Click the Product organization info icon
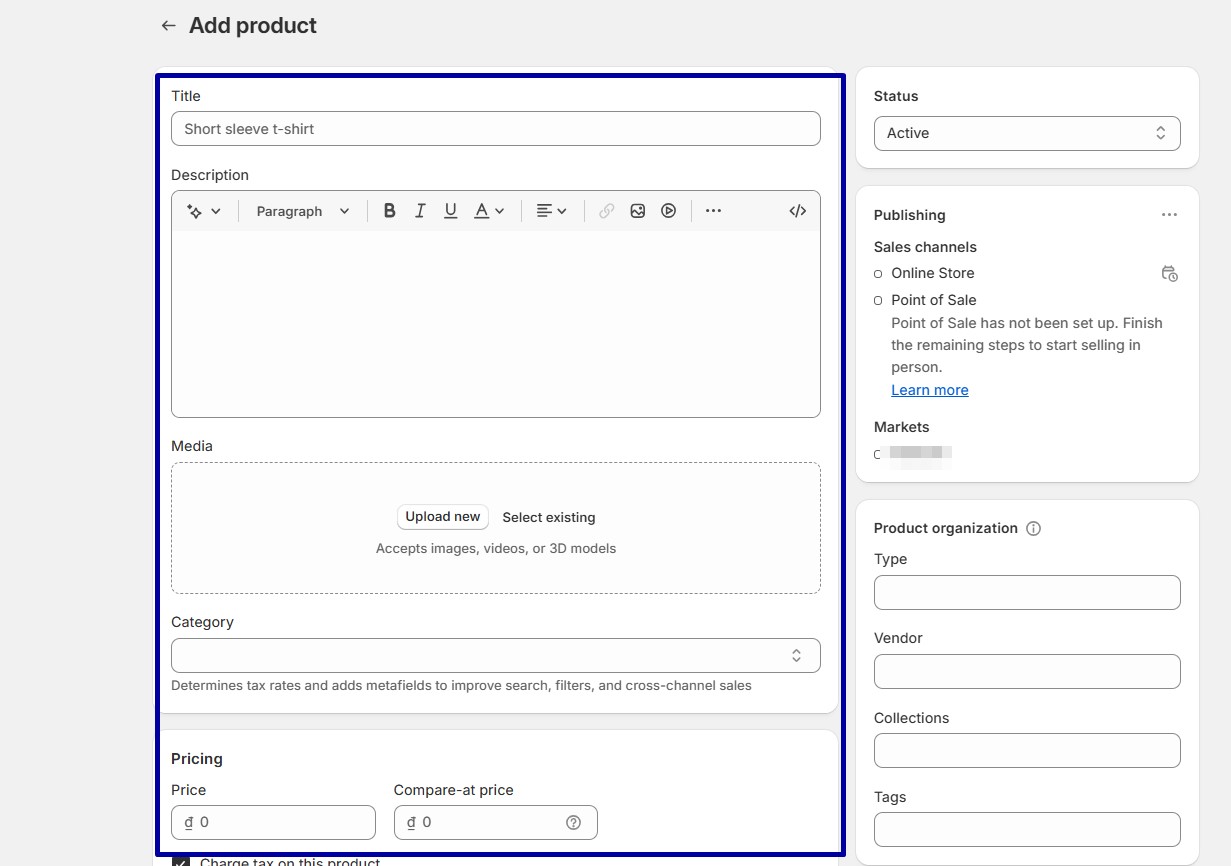1231x866 pixels. click(1034, 528)
